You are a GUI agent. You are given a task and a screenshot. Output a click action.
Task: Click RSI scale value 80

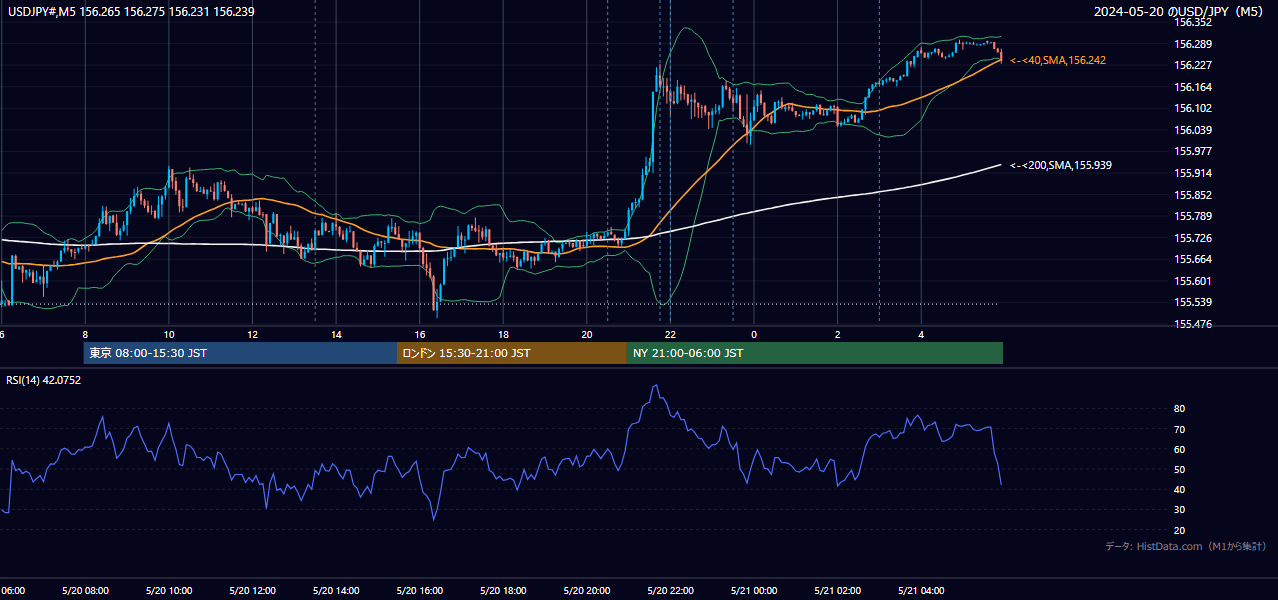pyautogui.click(x=1180, y=409)
